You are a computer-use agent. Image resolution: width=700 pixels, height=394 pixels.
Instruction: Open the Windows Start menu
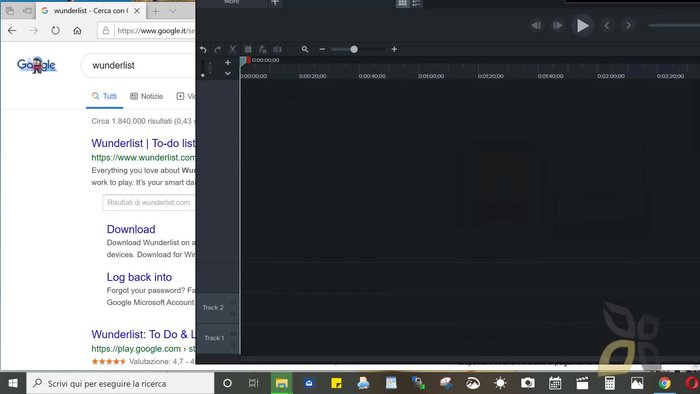coord(13,383)
